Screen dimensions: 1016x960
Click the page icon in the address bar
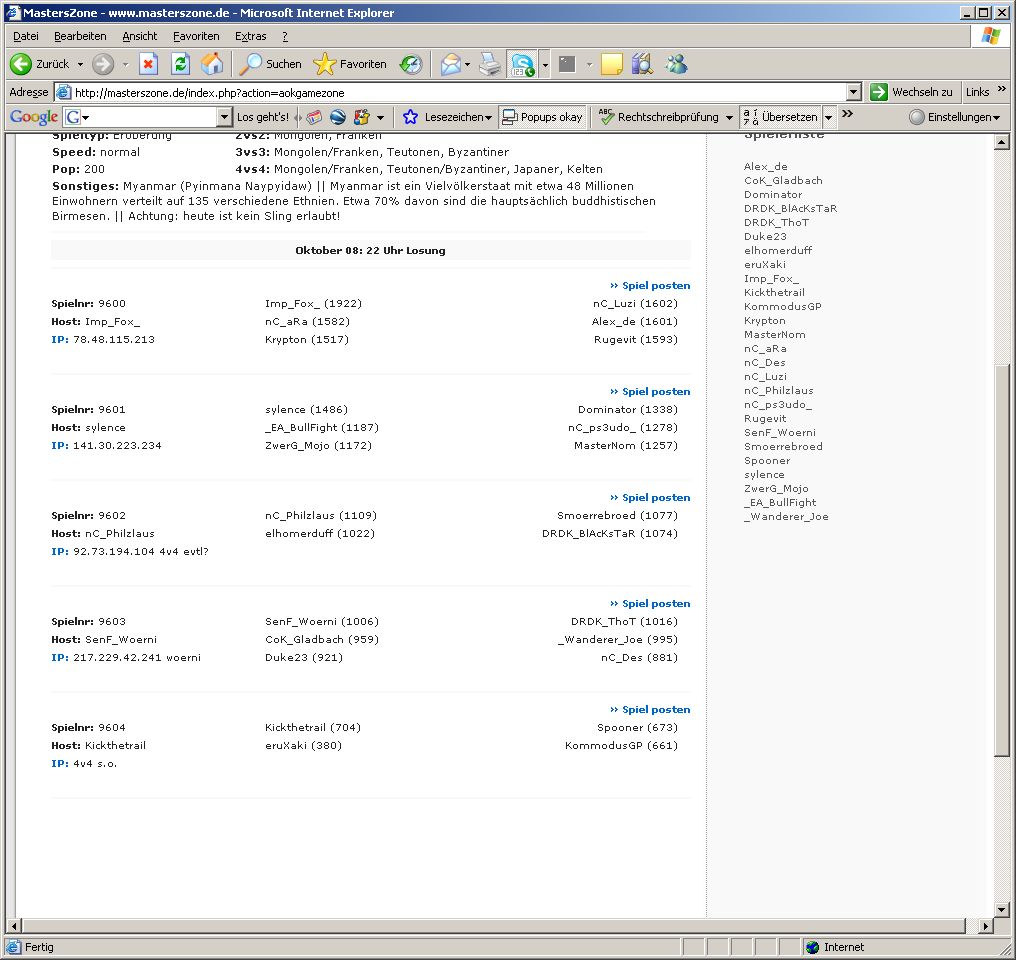point(64,93)
